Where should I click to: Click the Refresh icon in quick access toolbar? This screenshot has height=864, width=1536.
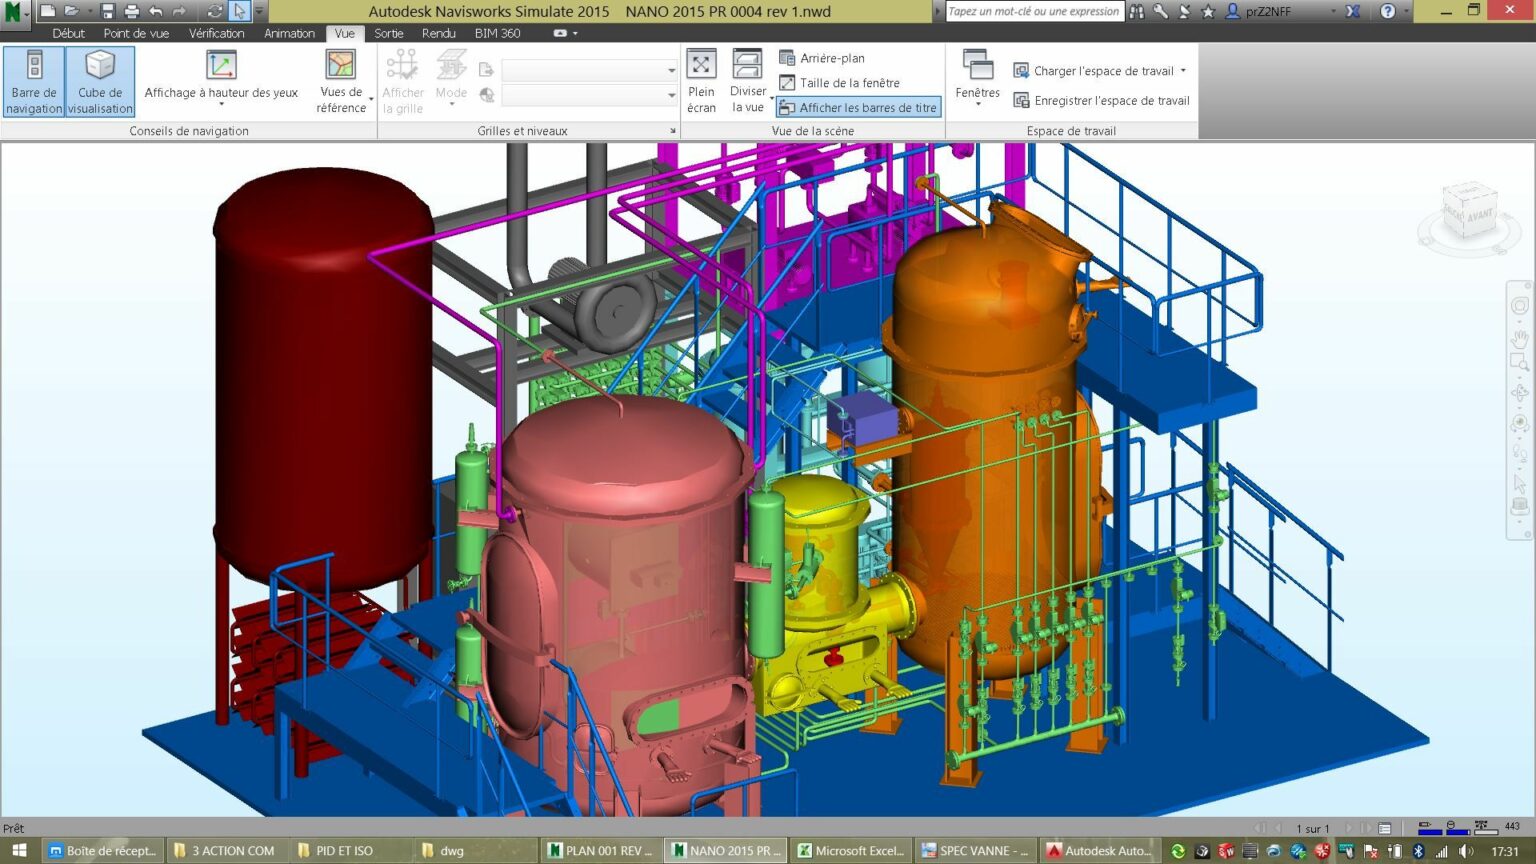click(214, 11)
